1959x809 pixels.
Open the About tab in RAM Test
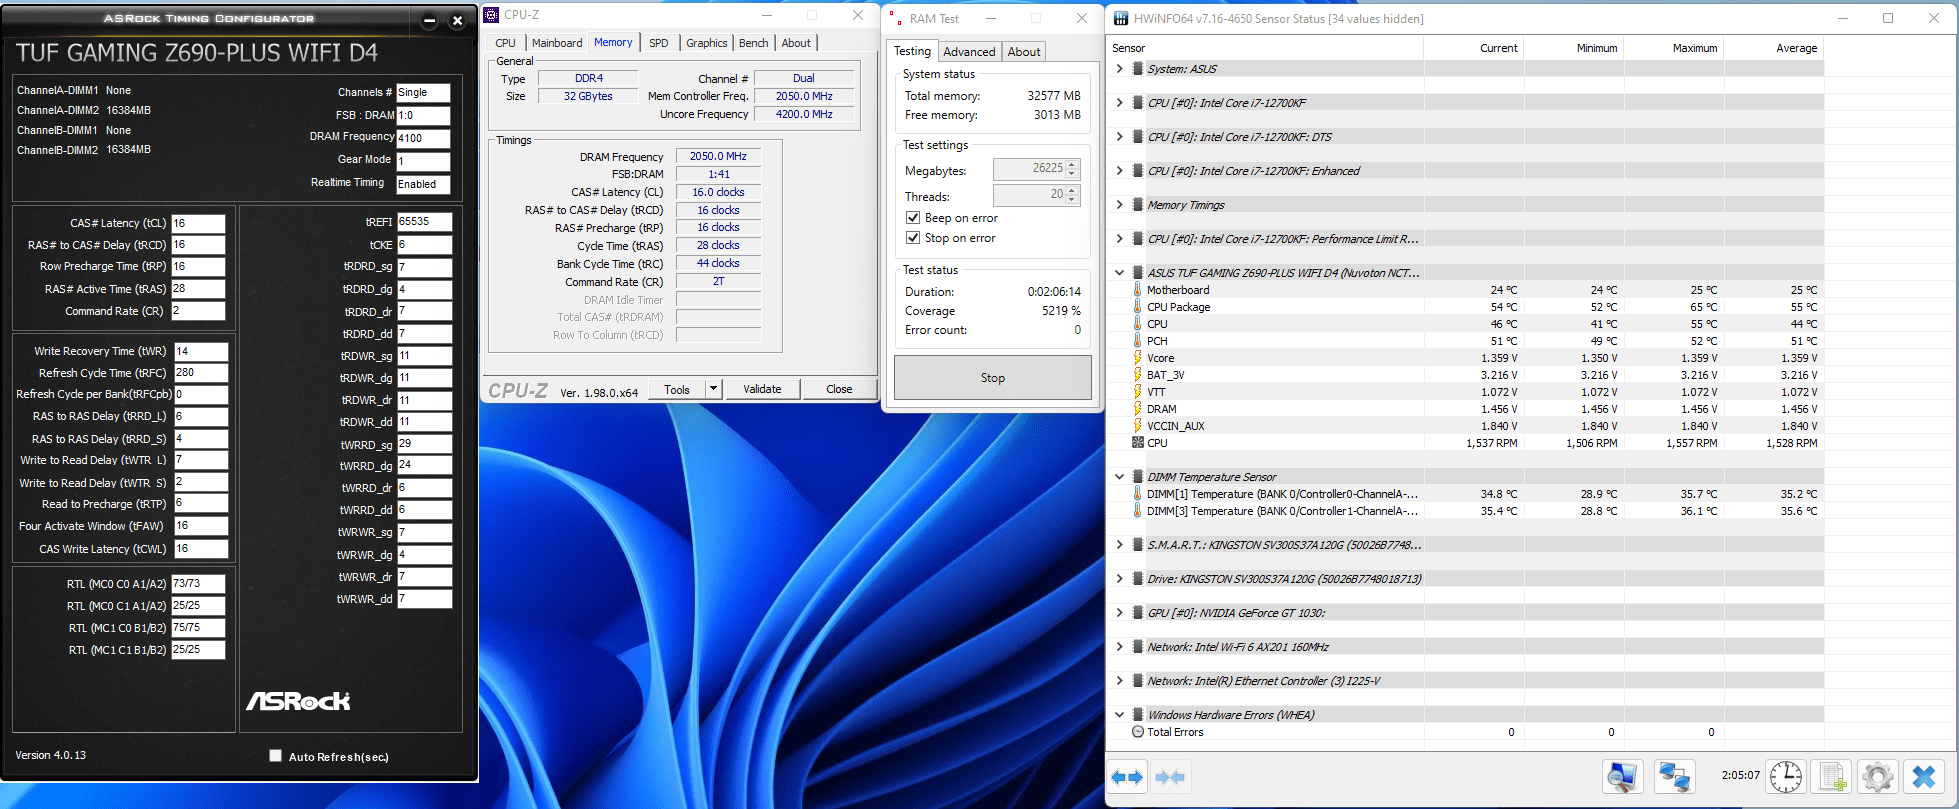[1024, 52]
